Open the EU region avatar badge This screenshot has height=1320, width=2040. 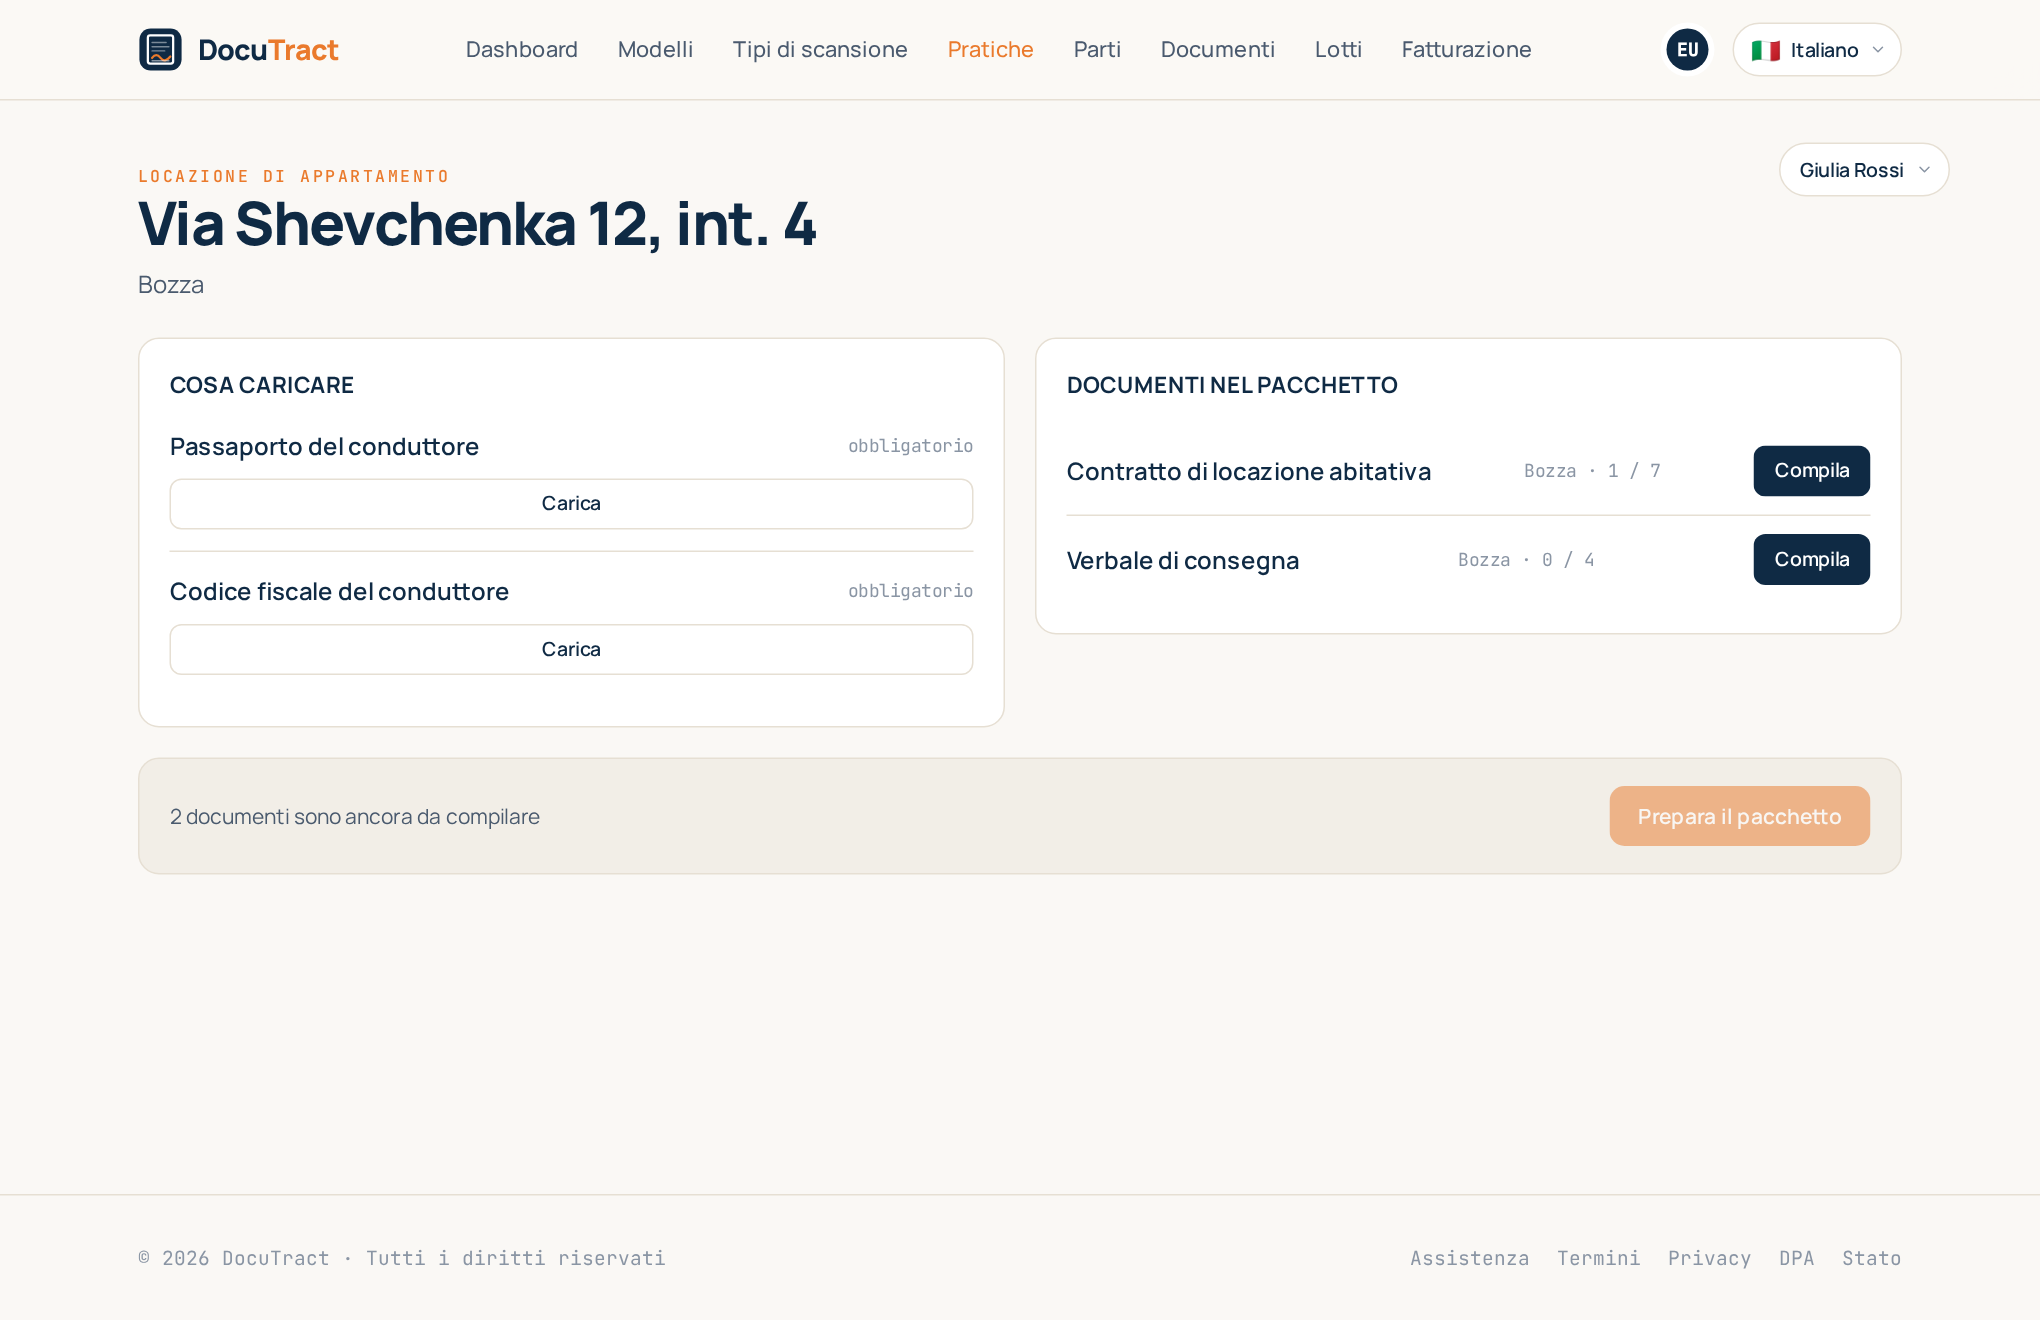click(1687, 50)
